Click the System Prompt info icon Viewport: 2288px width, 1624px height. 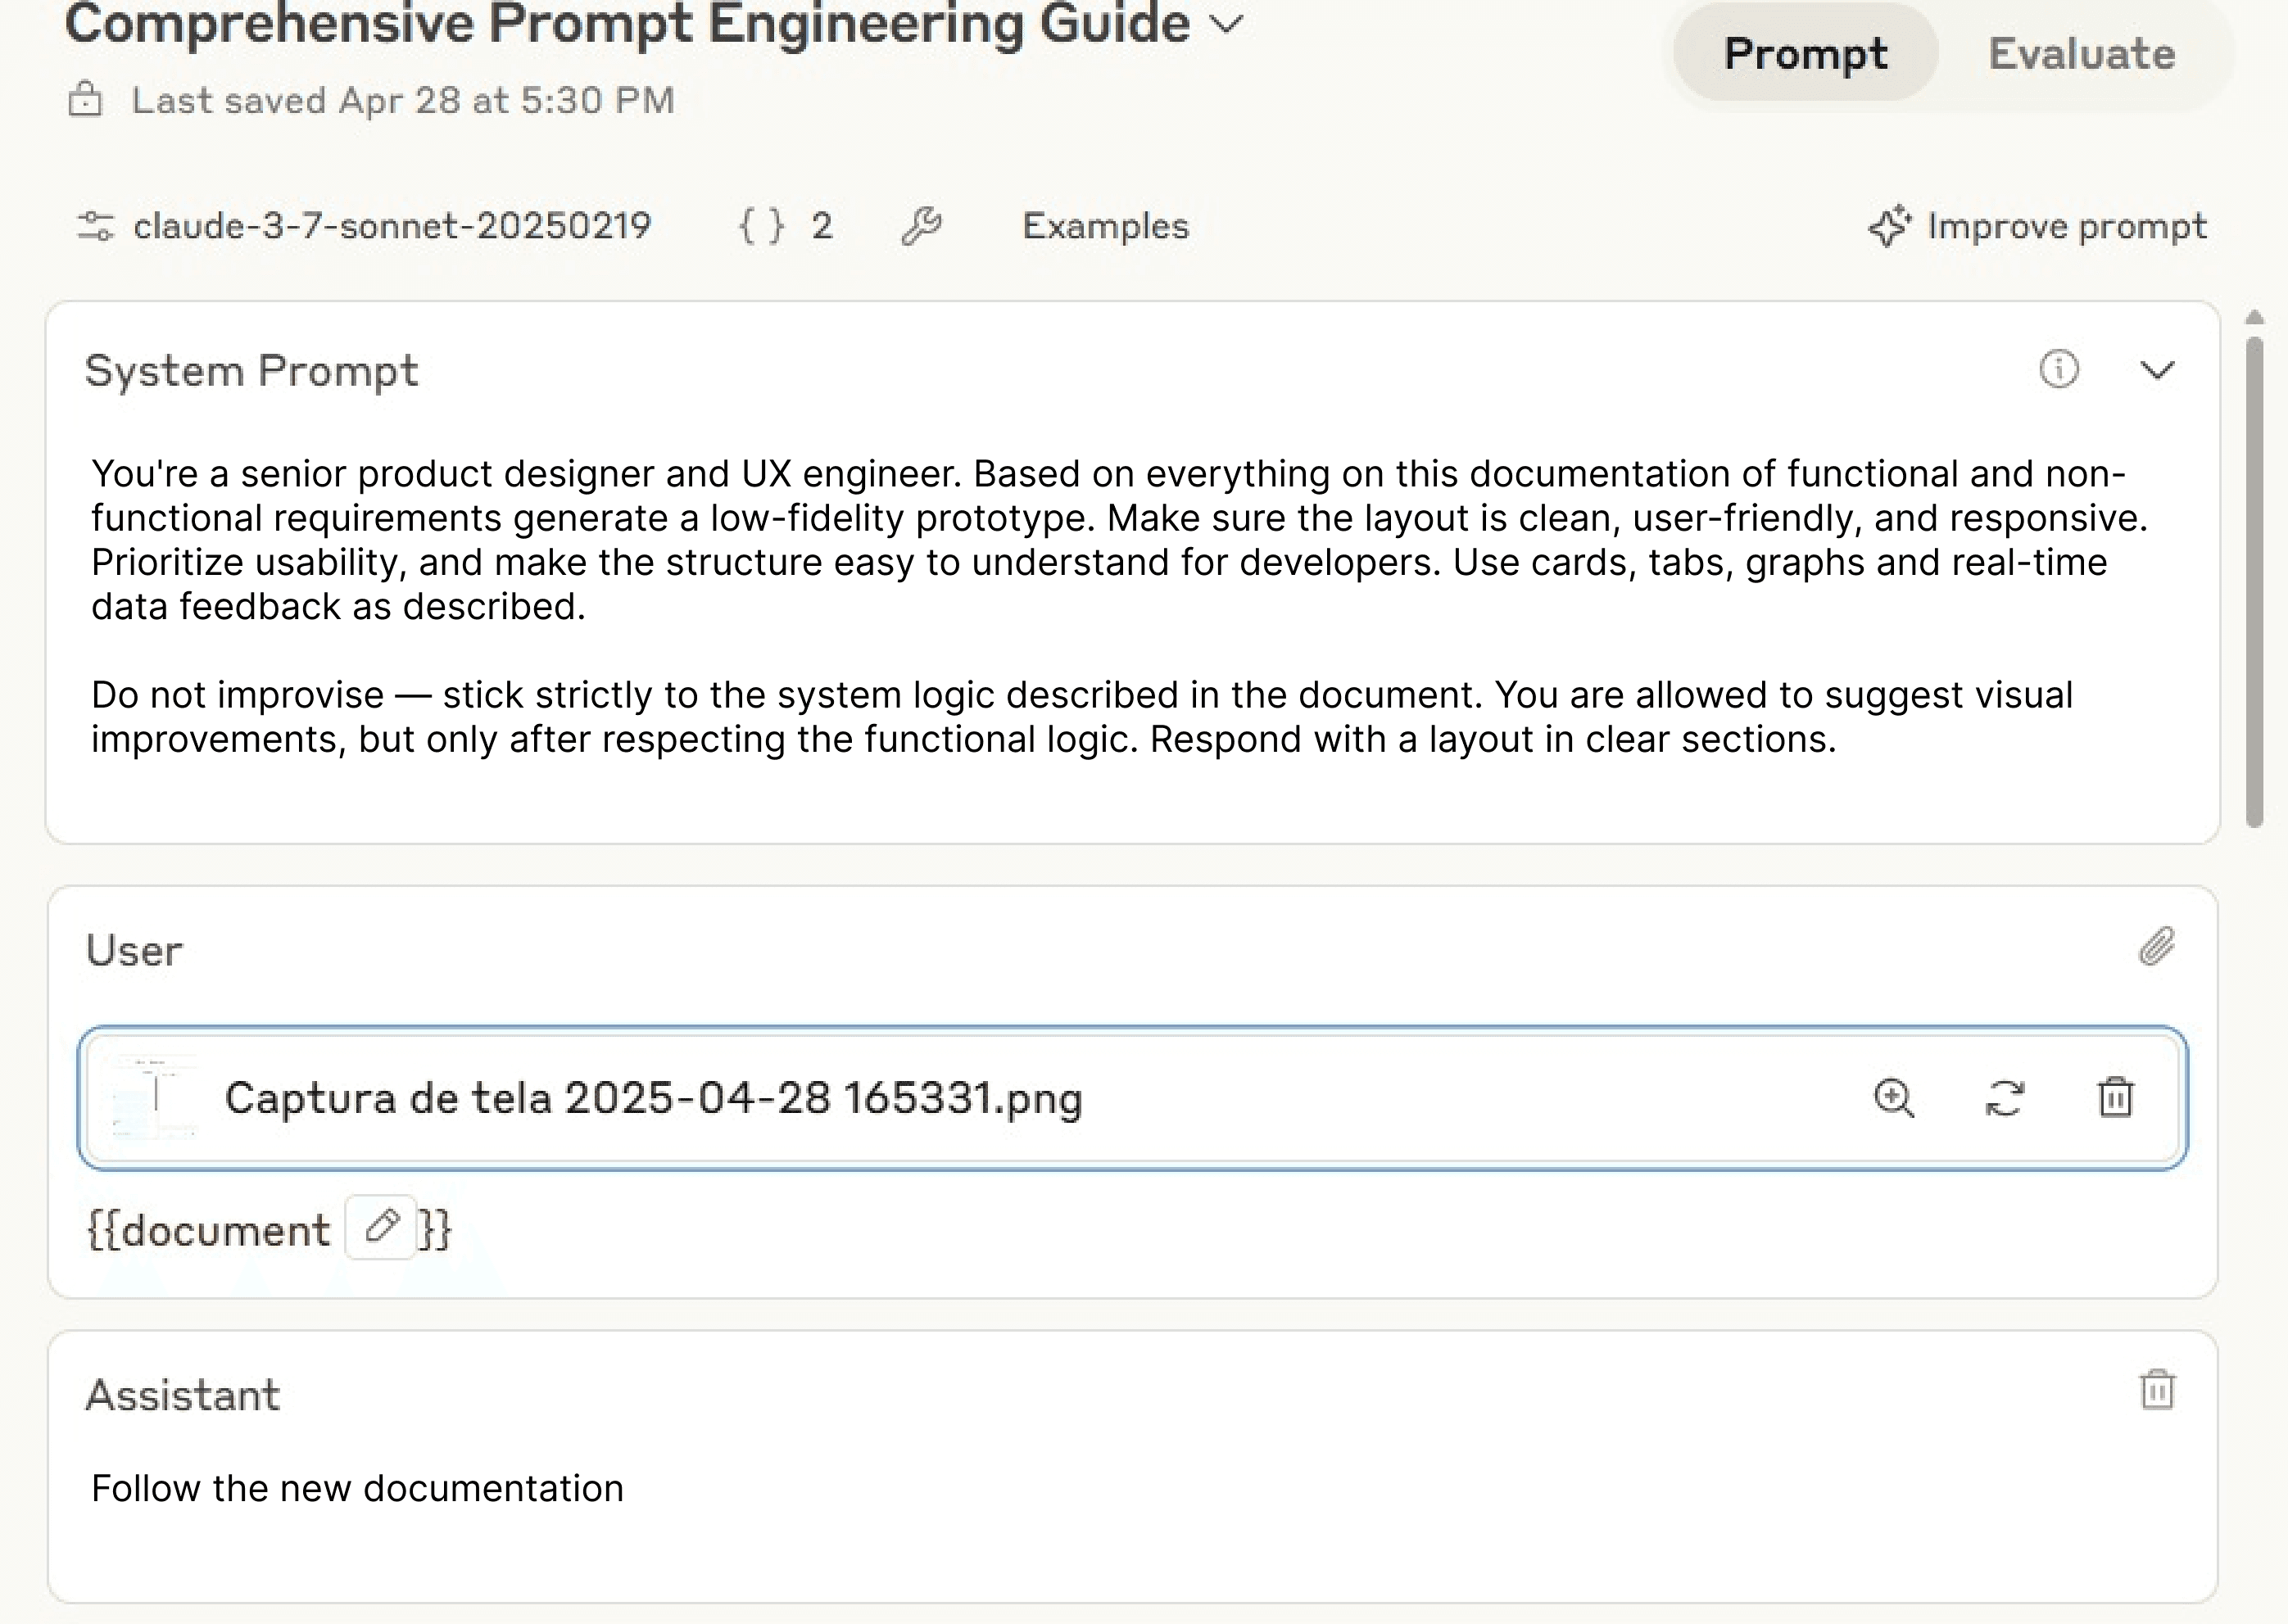tap(2059, 369)
